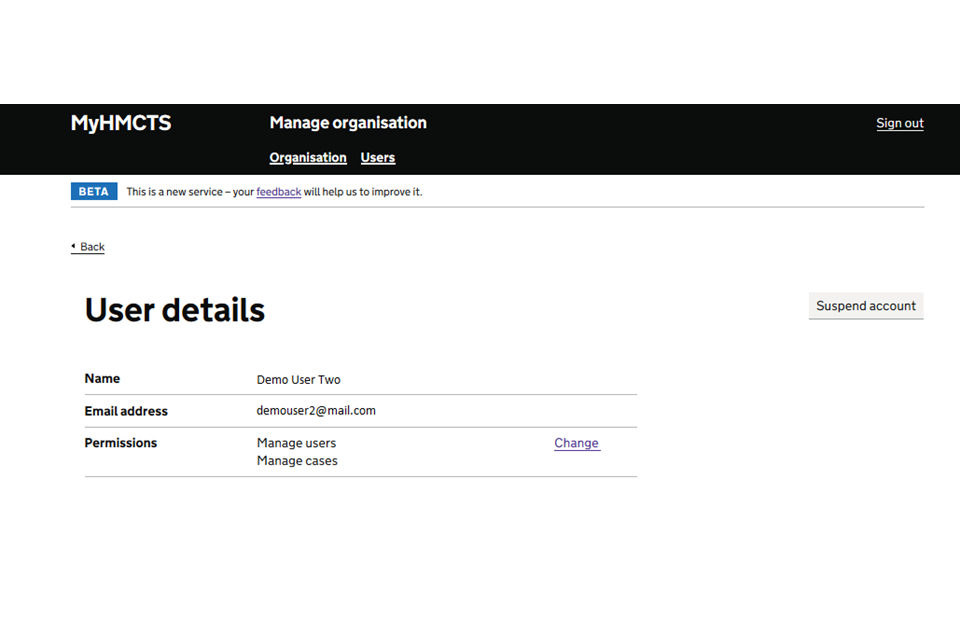Viewport: 960px width, 640px height.
Task: Click the Manage cases permission text
Action: click(297, 461)
